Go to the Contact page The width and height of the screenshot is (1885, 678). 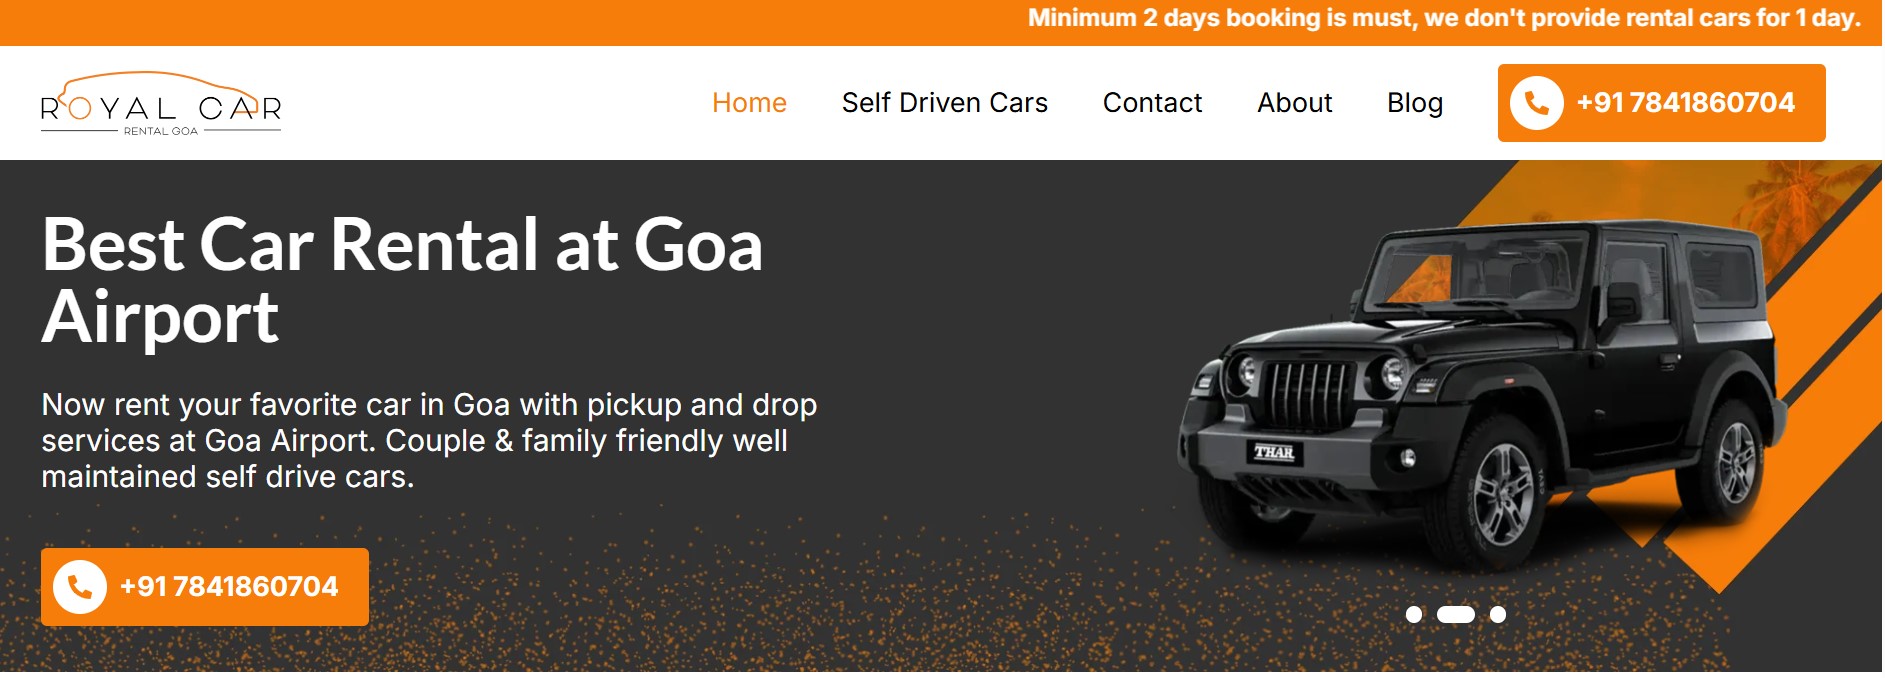[1152, 103]
